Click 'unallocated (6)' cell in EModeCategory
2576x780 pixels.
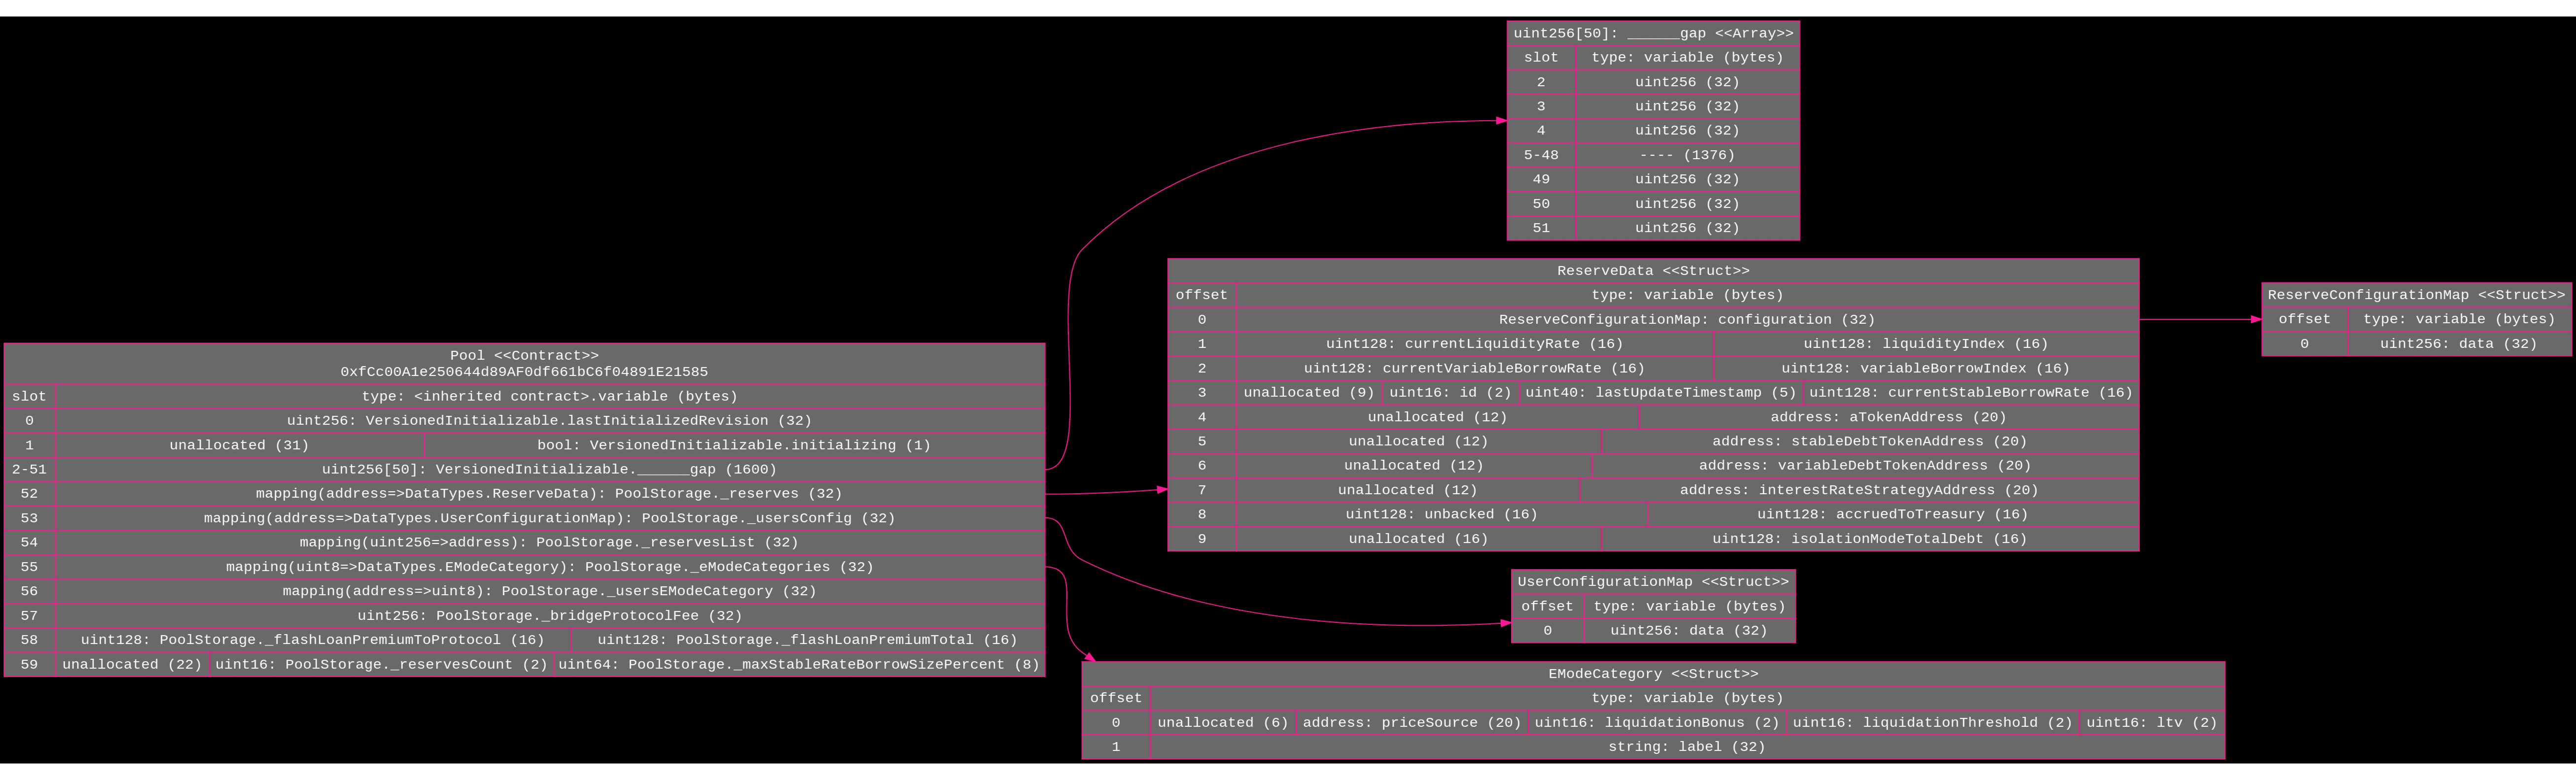click(1223, 723)
